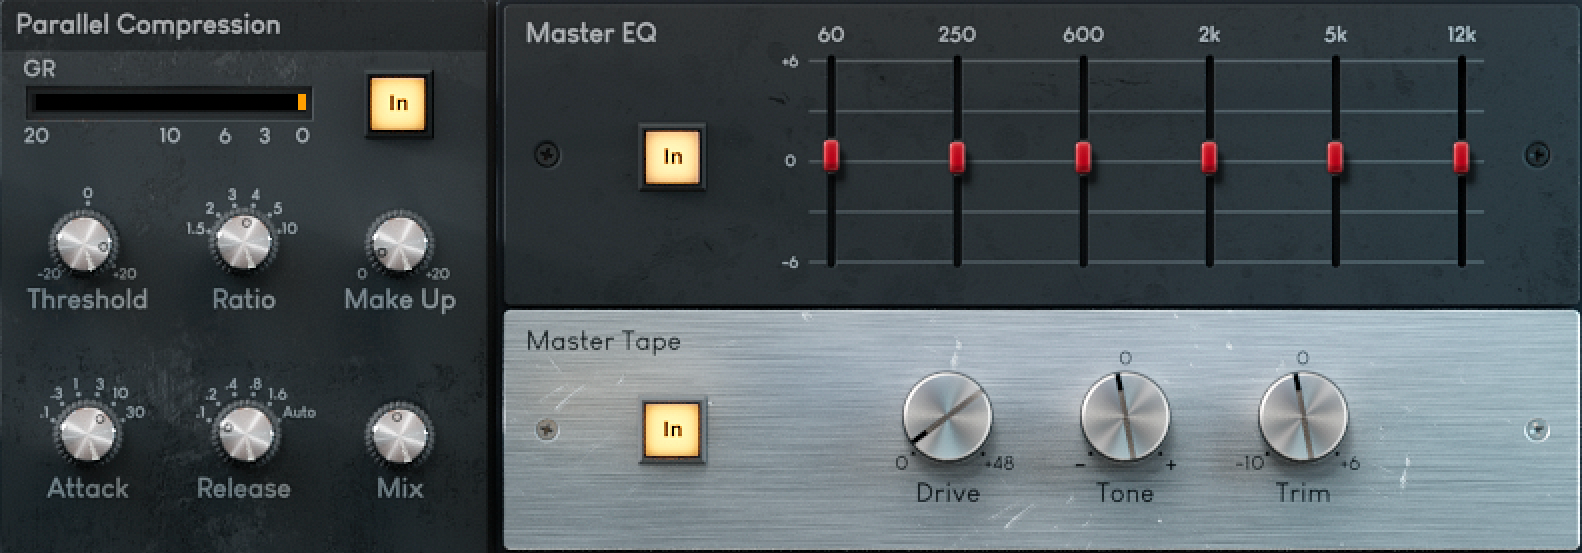The height and width of the screenshot is (553, 1582).
Task: Click the Attack label
Action: click(x=88, y=488)
